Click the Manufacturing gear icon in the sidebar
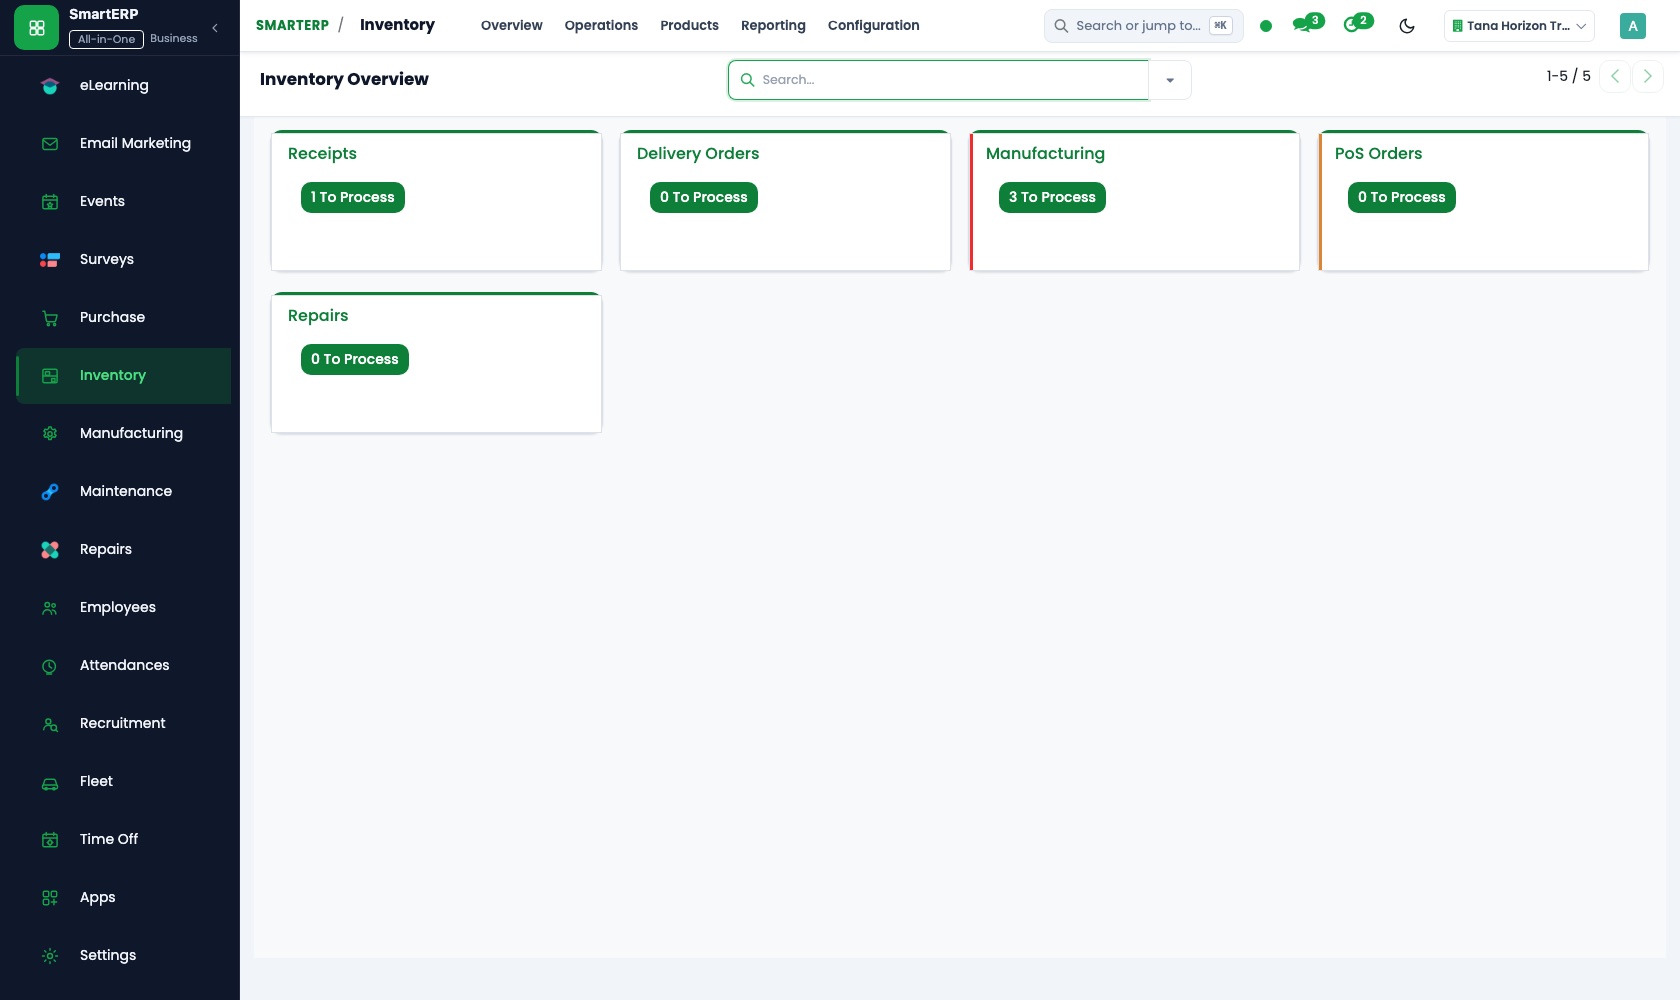The height and width of the screenshot is (1000, 1680). 50,434
